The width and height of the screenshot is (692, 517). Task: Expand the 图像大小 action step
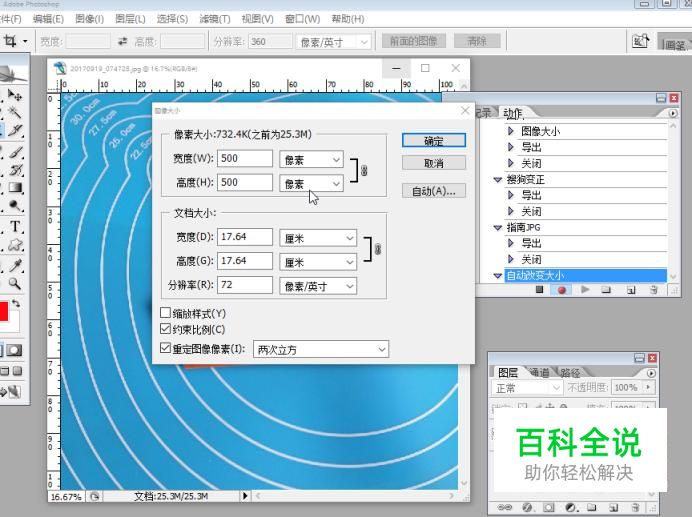(x=511, y=131)
